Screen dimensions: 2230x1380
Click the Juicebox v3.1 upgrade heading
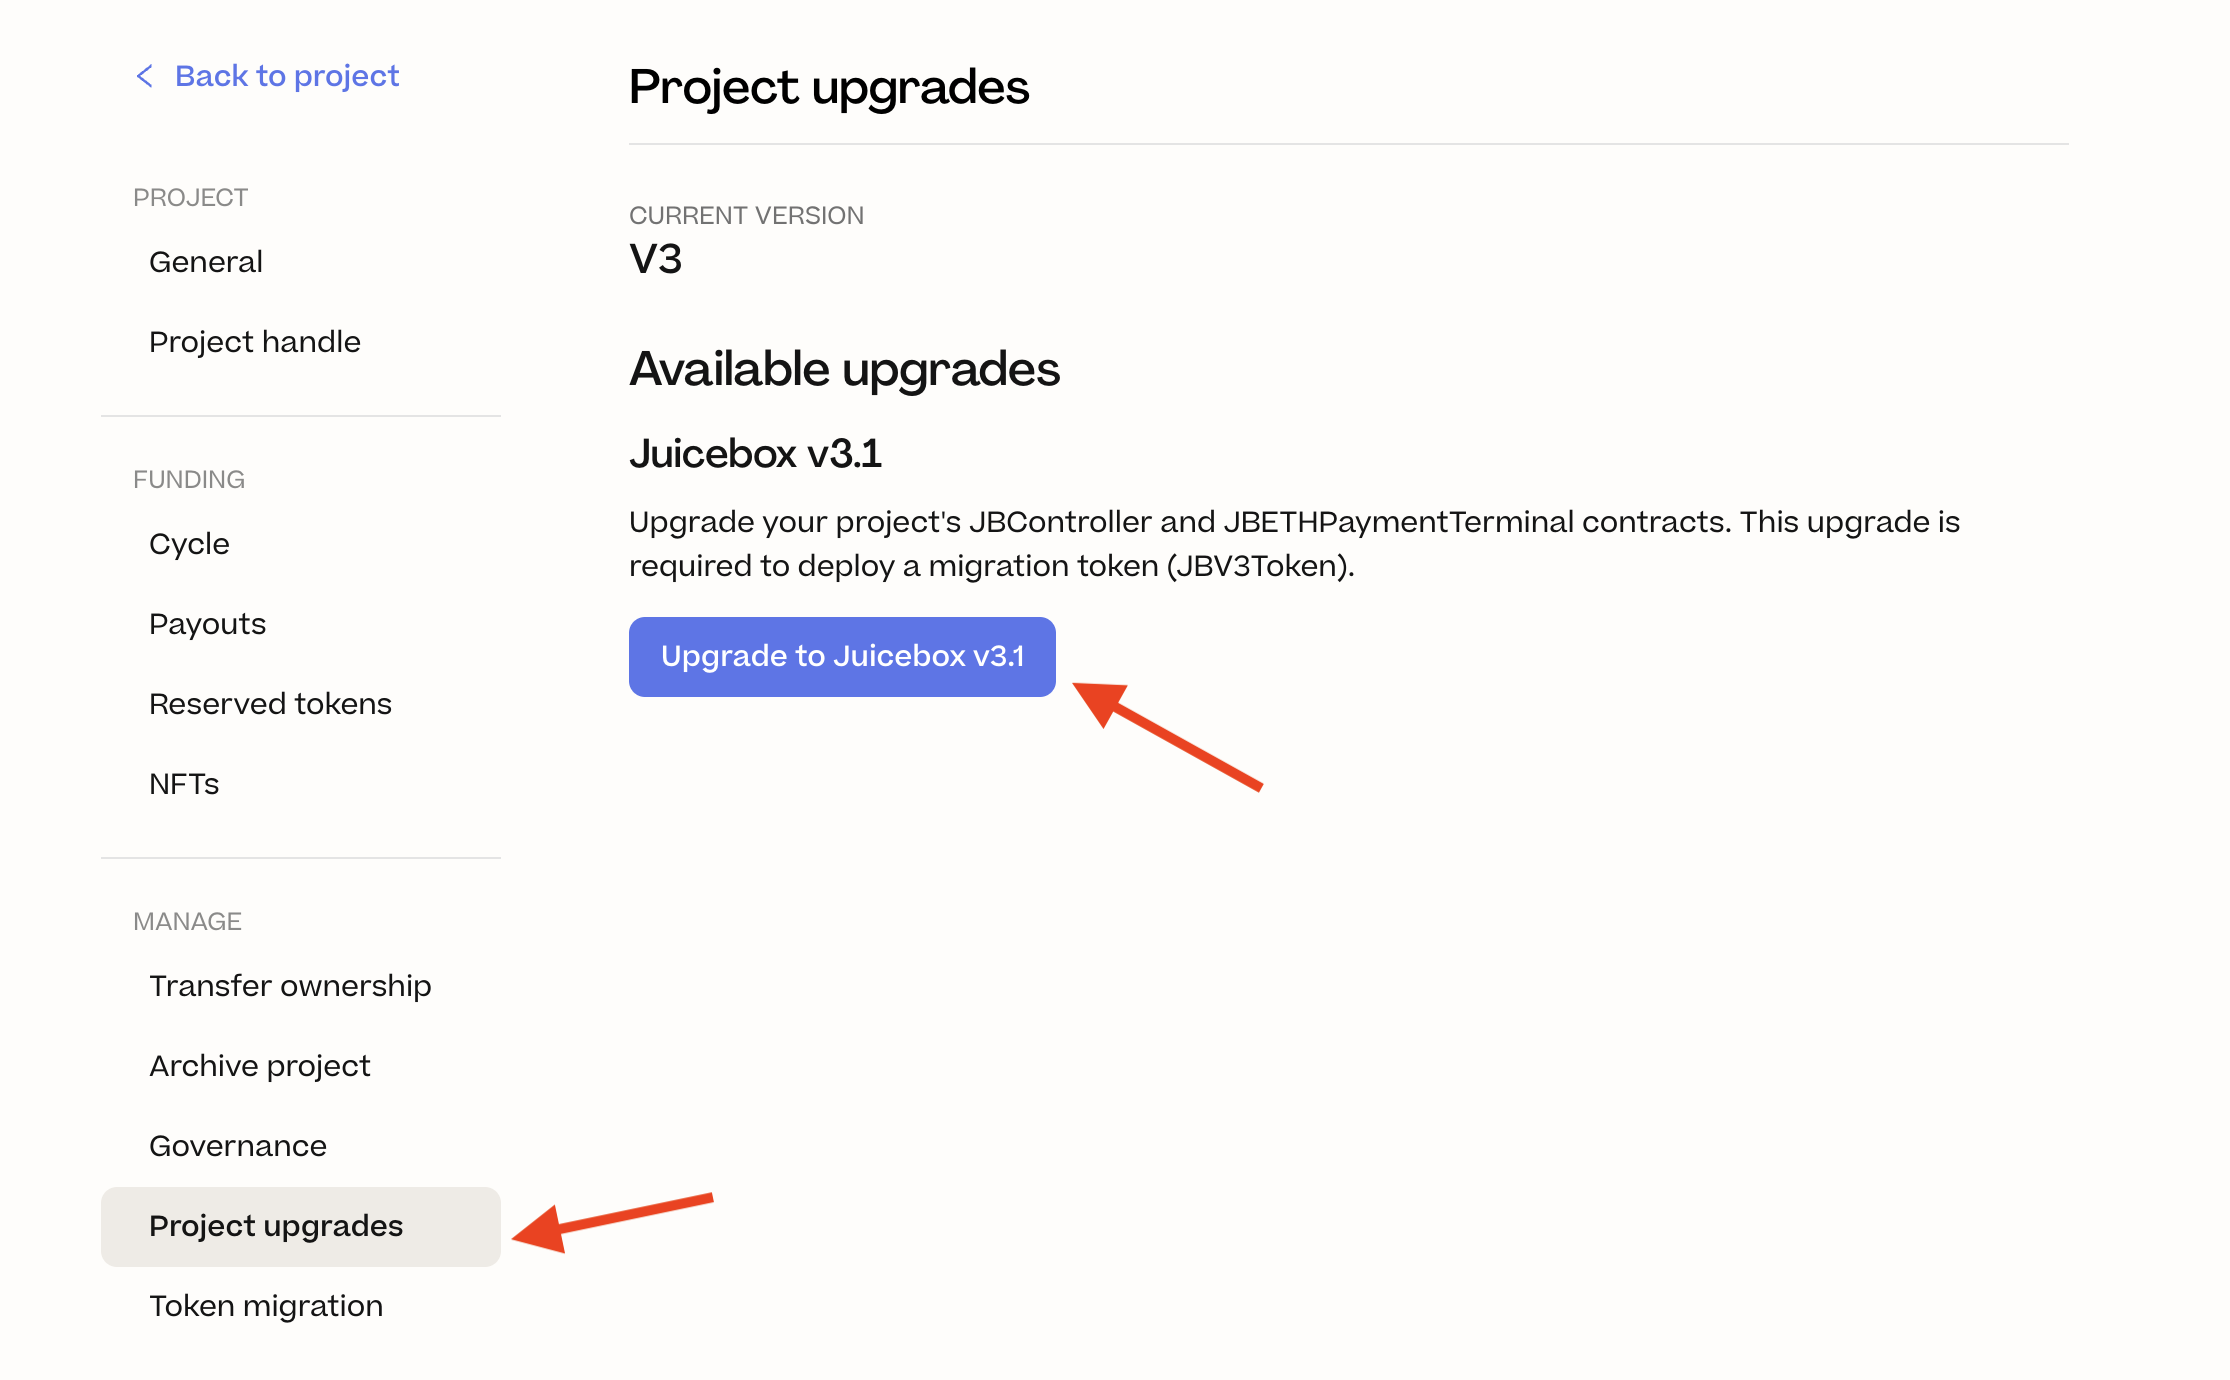(x=756, y=452)
